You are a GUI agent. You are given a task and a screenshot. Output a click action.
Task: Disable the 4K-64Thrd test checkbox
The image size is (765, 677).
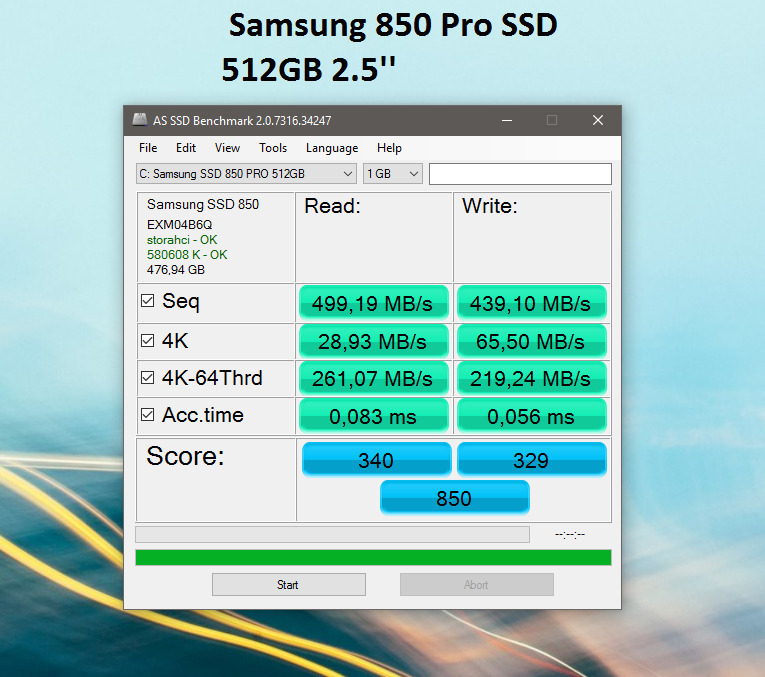tap(147, 377)
